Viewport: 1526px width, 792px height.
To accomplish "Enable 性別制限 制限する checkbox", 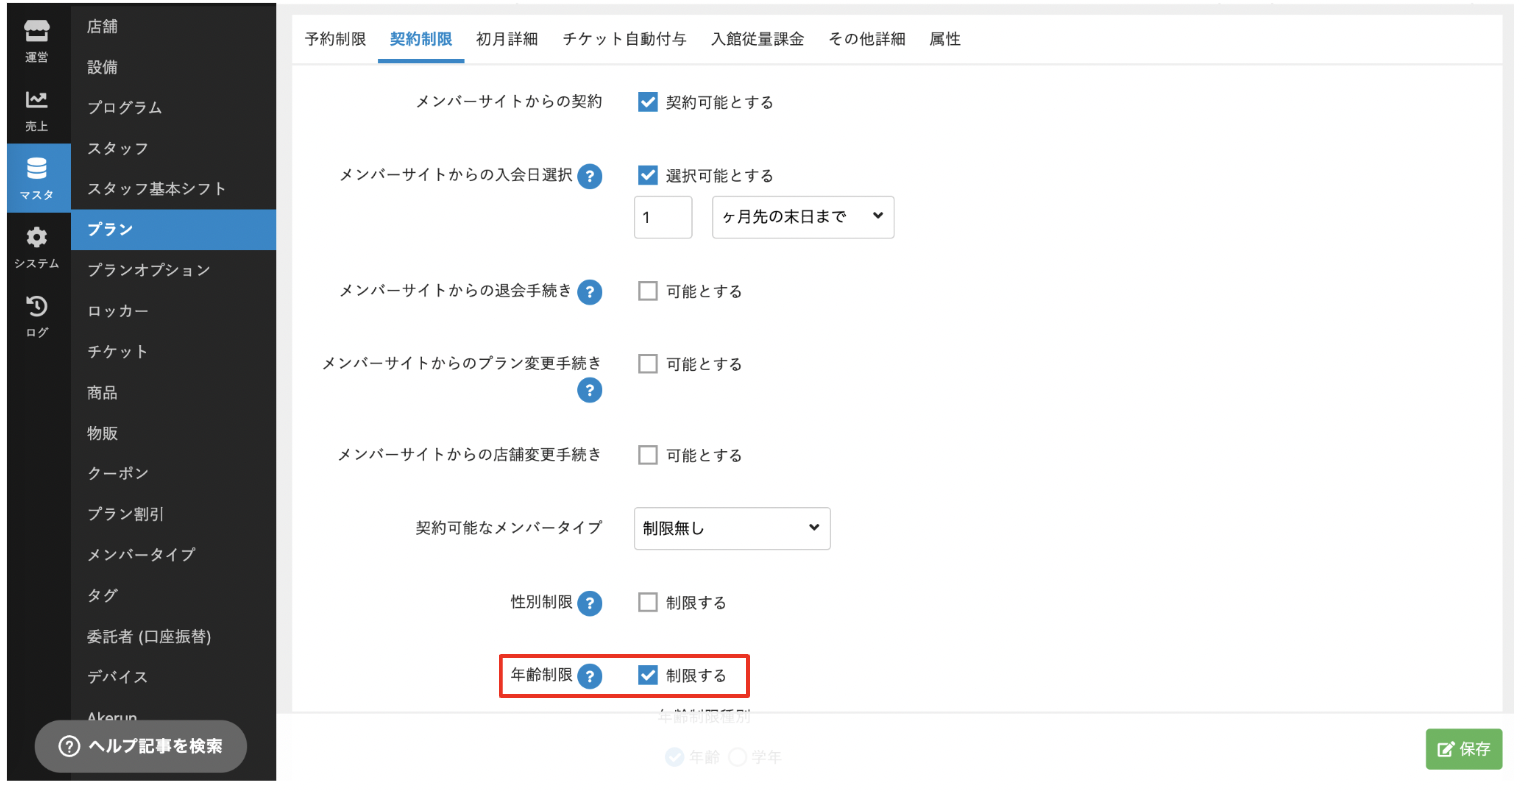I will (x=648, y=602).
